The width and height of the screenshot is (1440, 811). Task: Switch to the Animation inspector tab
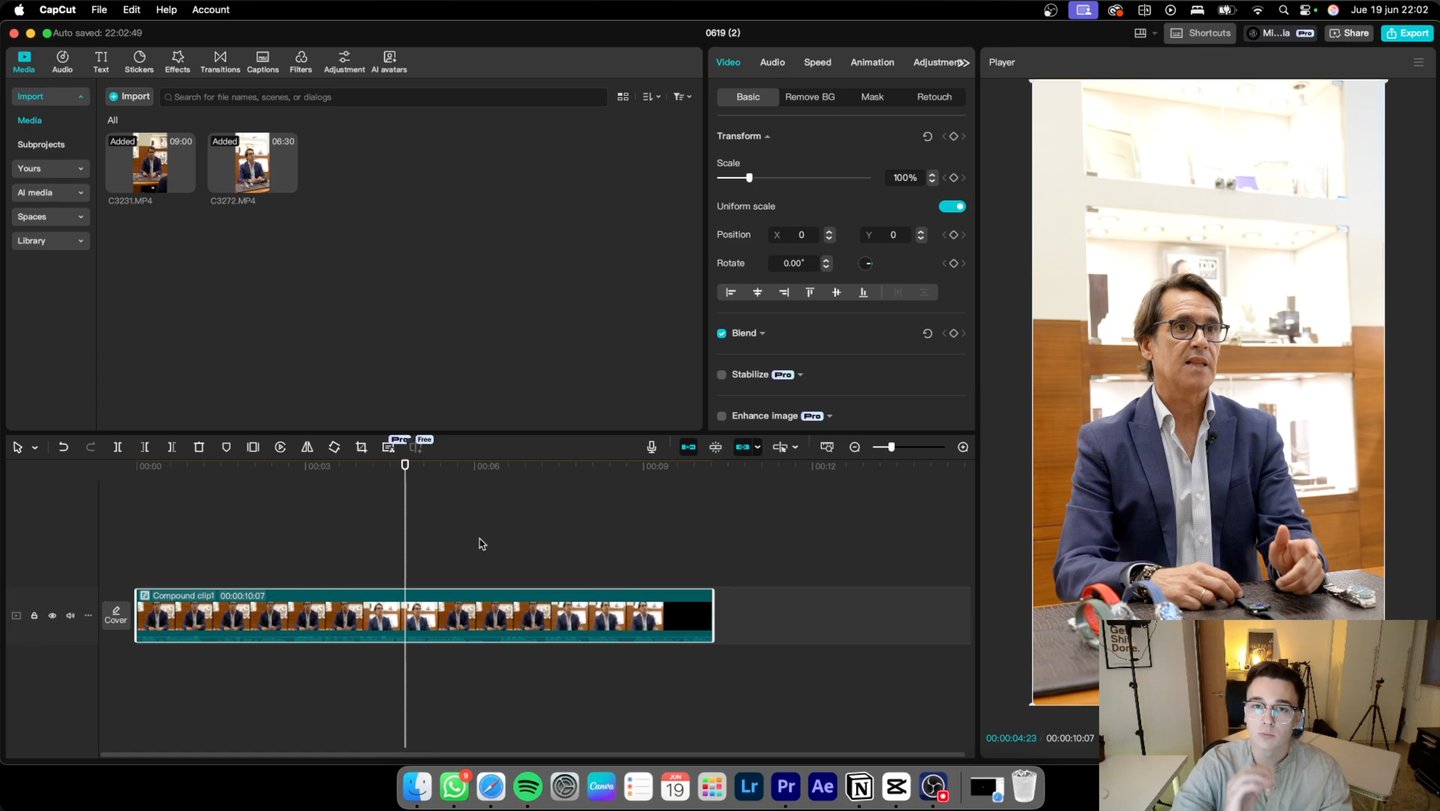coord(872,62)
